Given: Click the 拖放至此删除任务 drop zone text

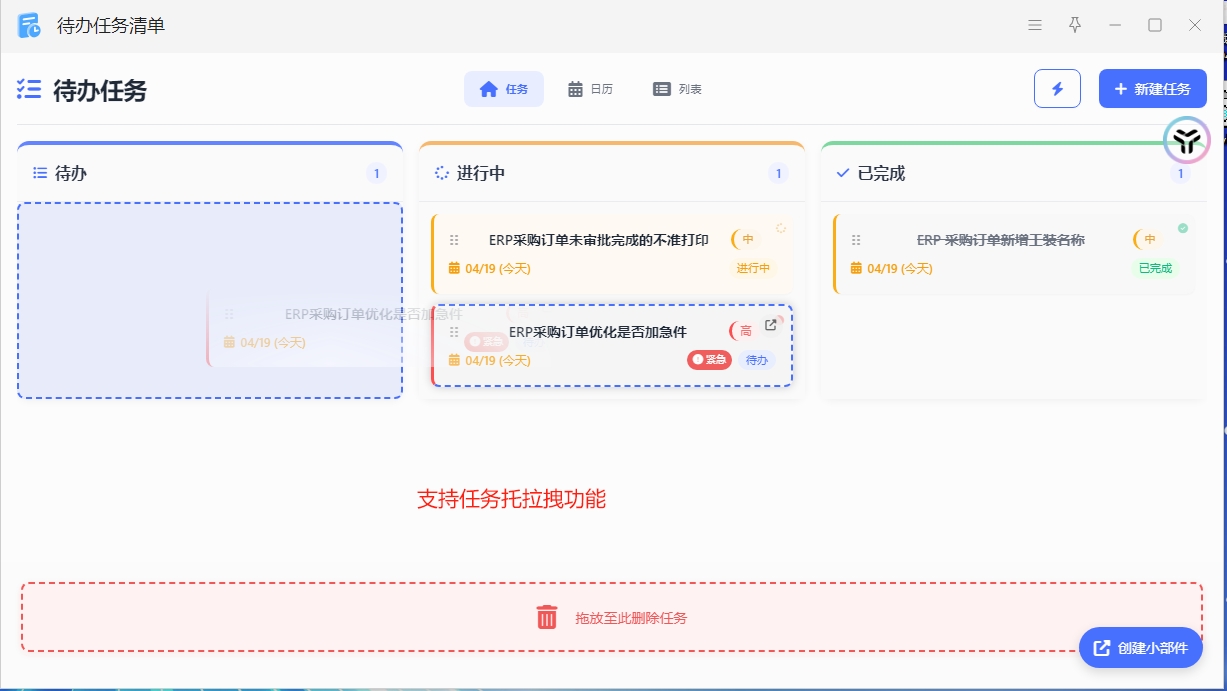Looking at the screenshot, I should (631, 618).
